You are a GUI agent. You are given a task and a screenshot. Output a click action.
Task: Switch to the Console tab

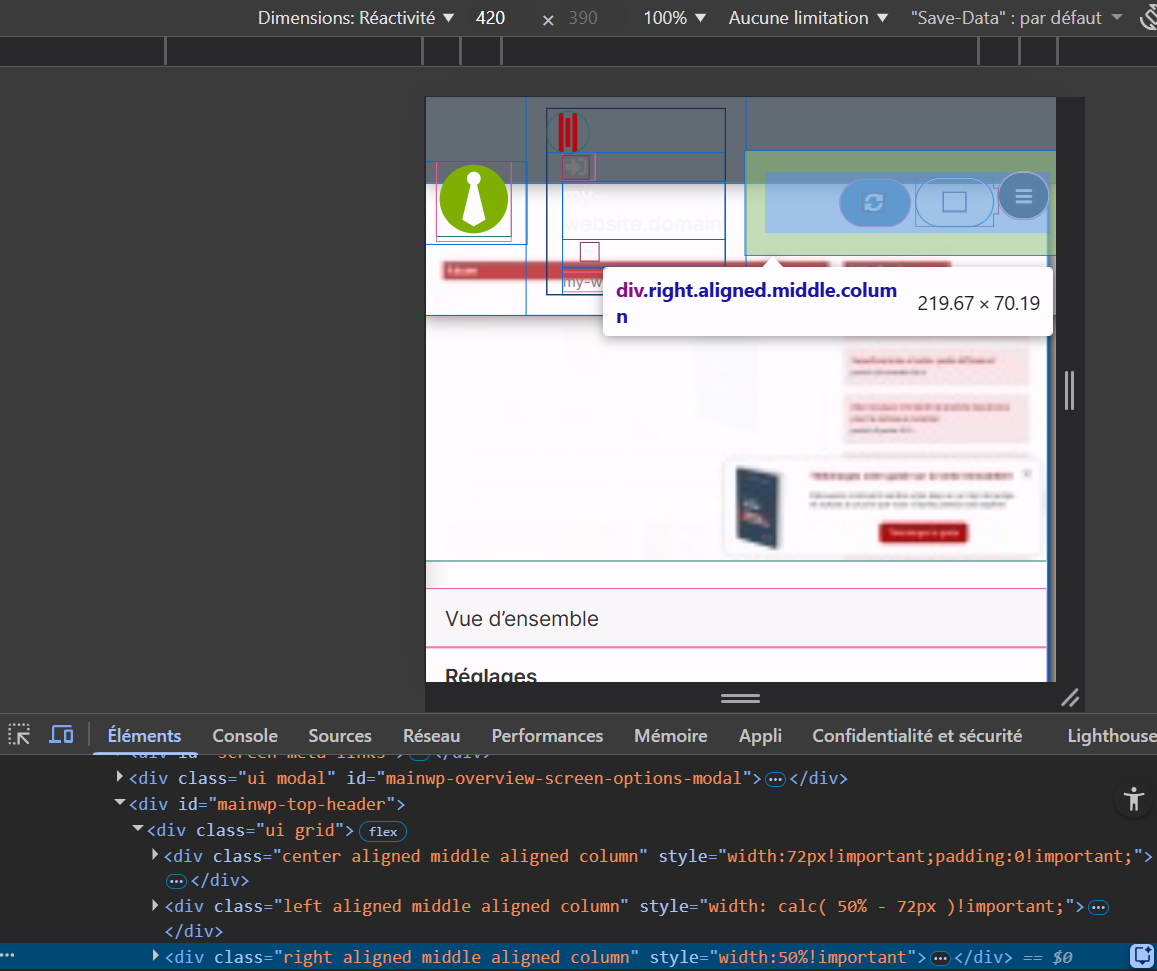pos(245,736)
